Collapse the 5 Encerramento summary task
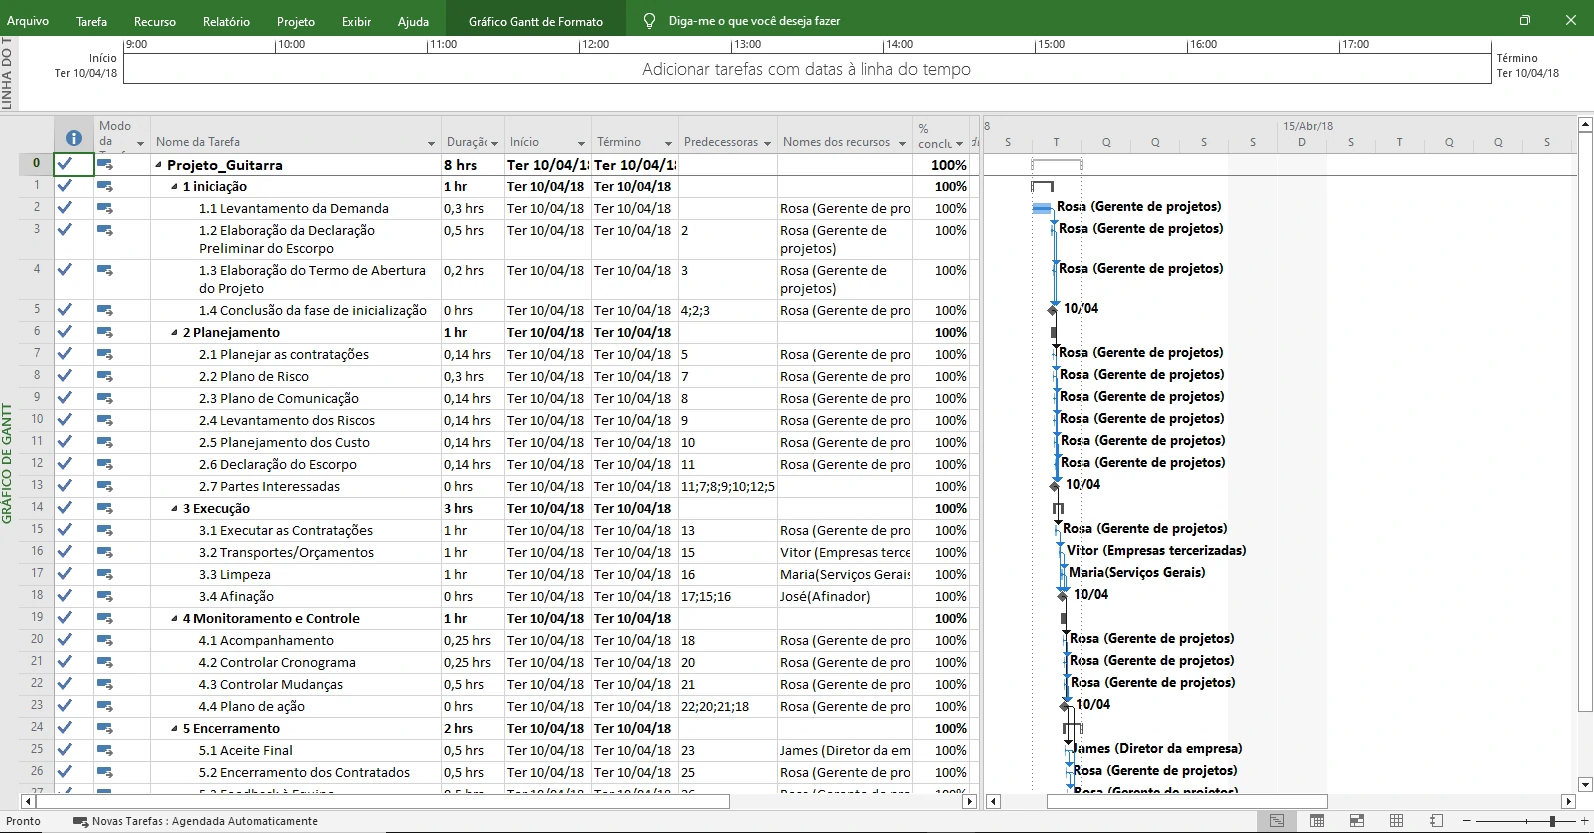The width and height of the screenshot is (1594, 833). 174,729
